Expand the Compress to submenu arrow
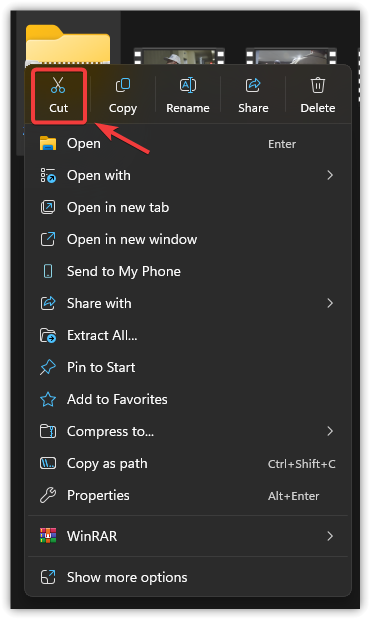370x619 pixels. click(330, 431)
